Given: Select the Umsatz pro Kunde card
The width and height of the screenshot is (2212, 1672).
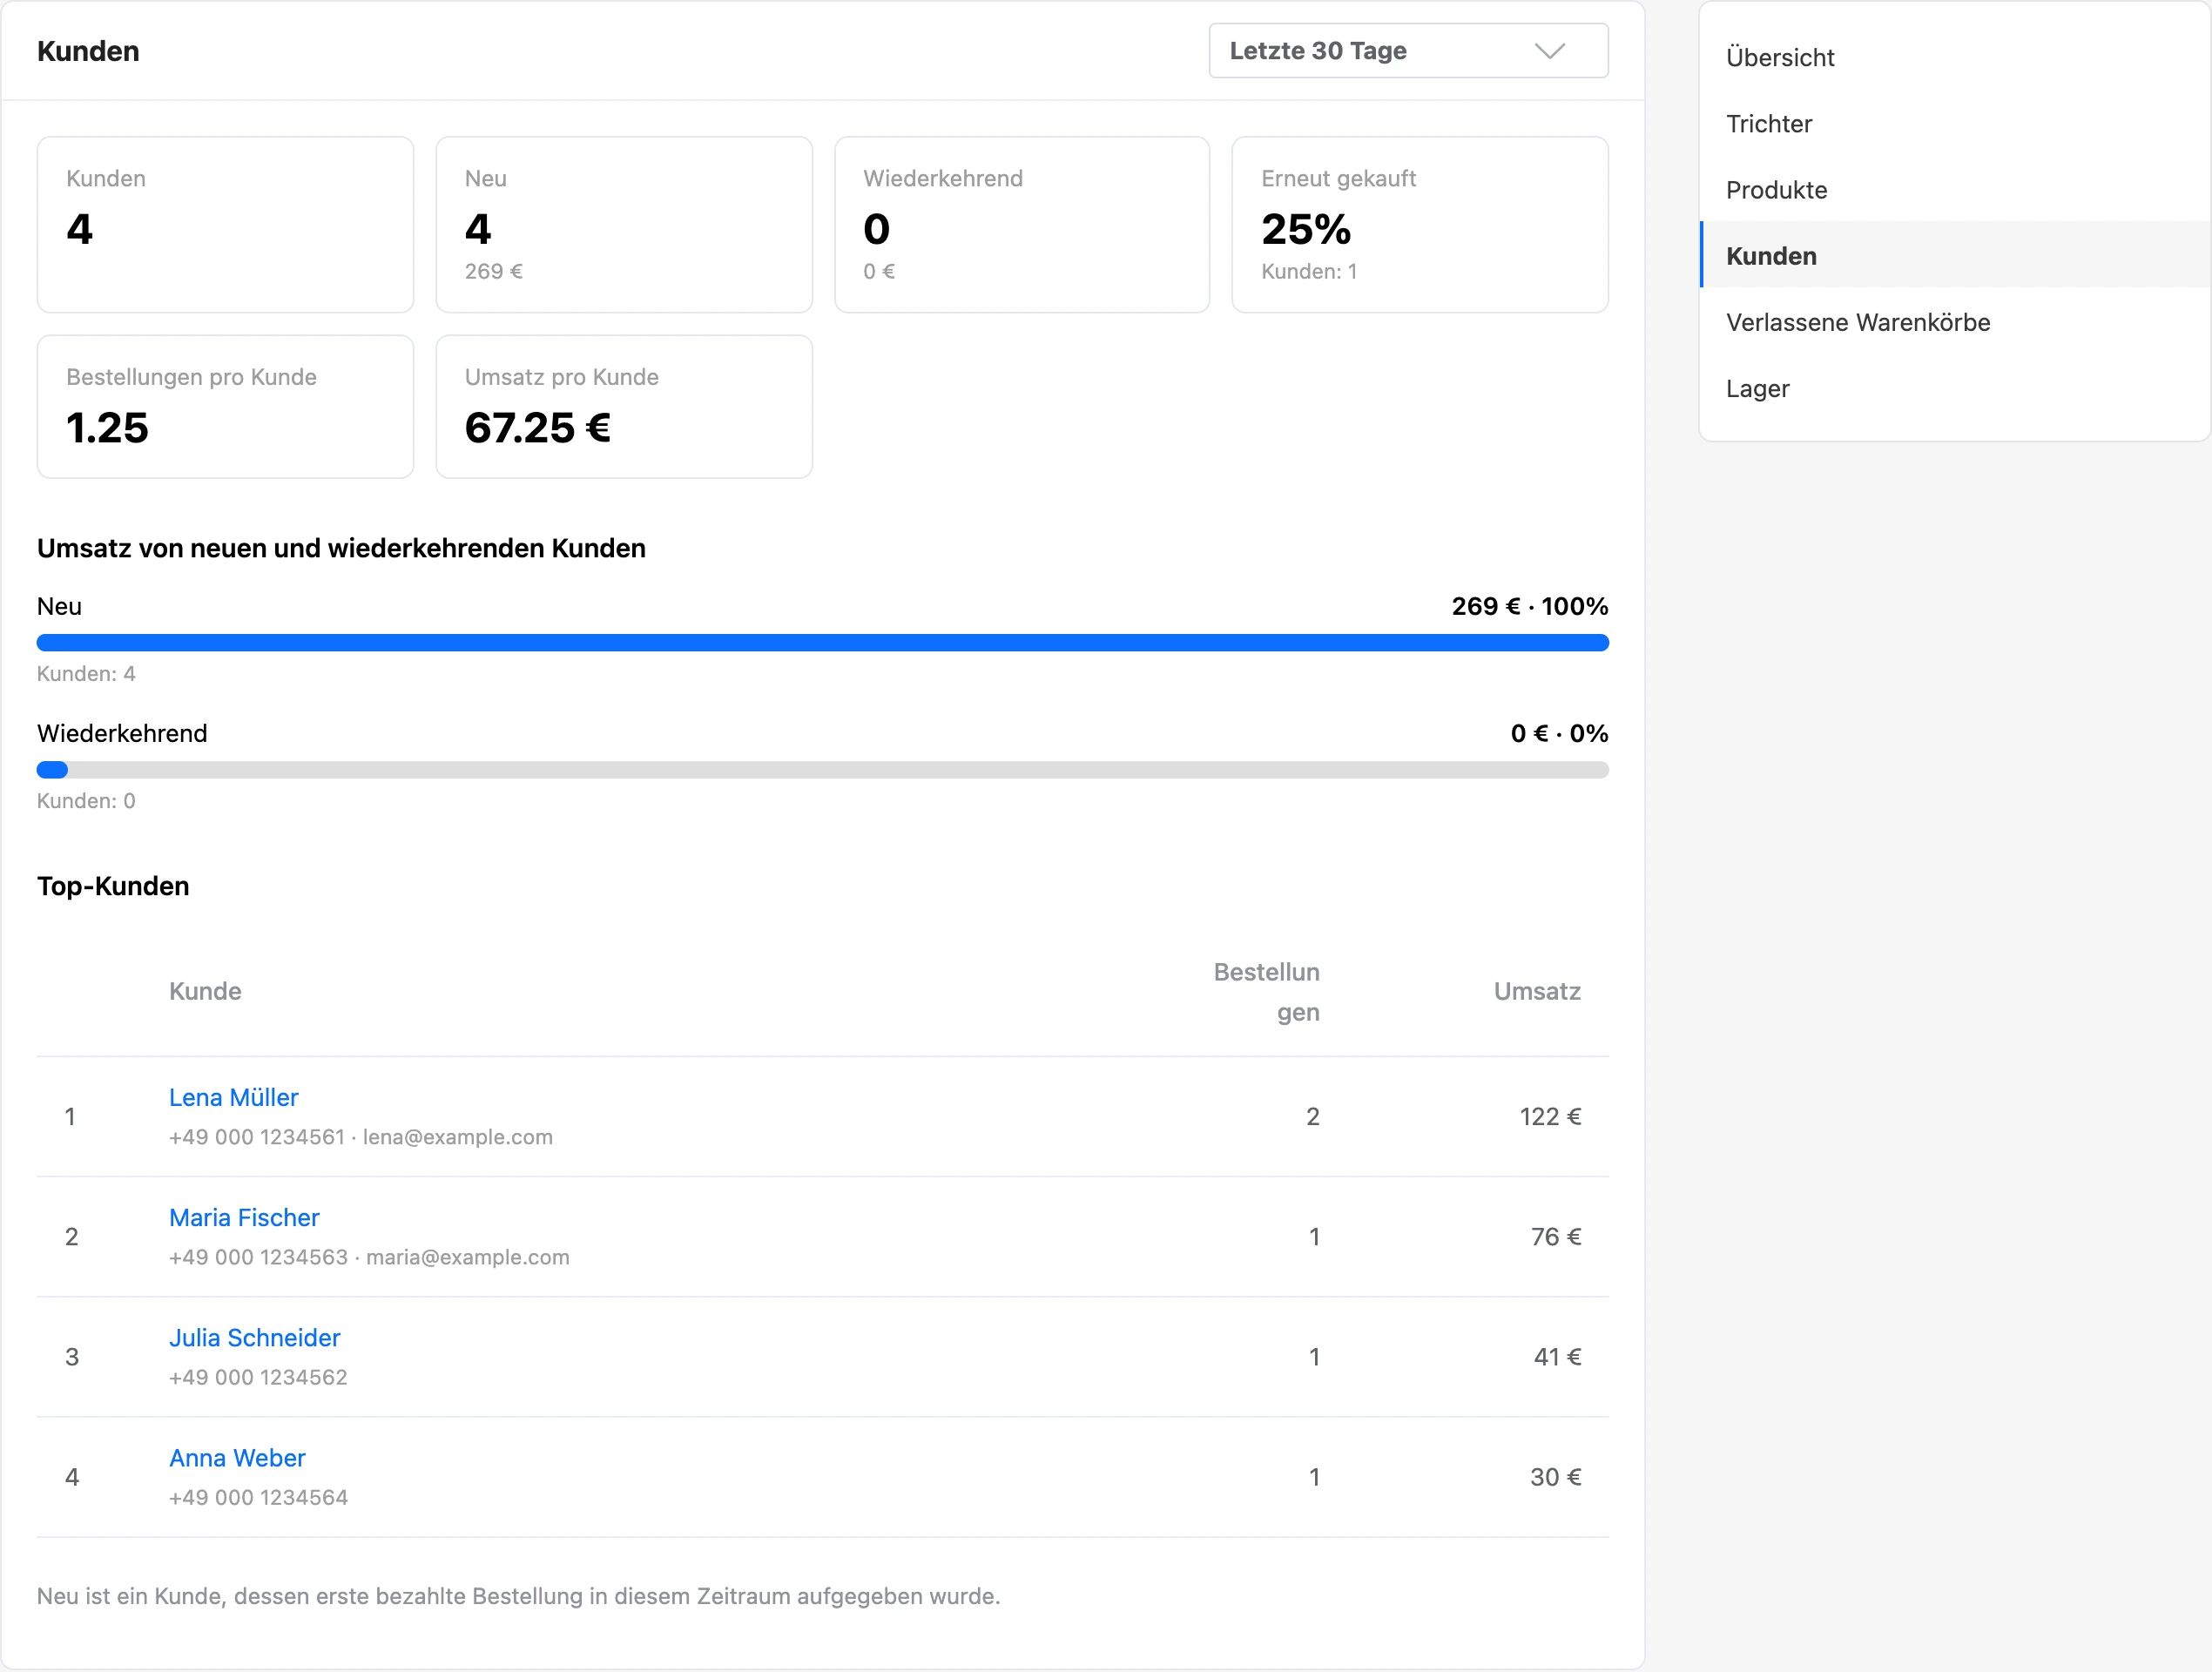Looking at the screenshot, I should pos(623,406).
